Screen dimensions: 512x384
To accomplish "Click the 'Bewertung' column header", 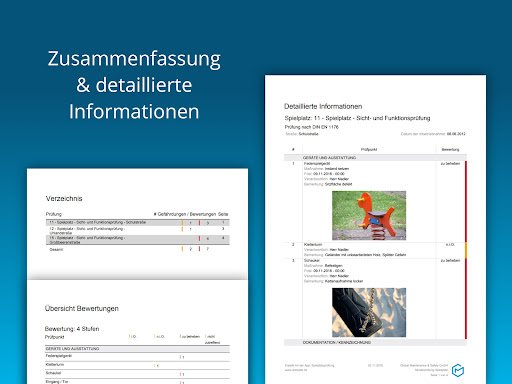I will [x=450, y=149].
